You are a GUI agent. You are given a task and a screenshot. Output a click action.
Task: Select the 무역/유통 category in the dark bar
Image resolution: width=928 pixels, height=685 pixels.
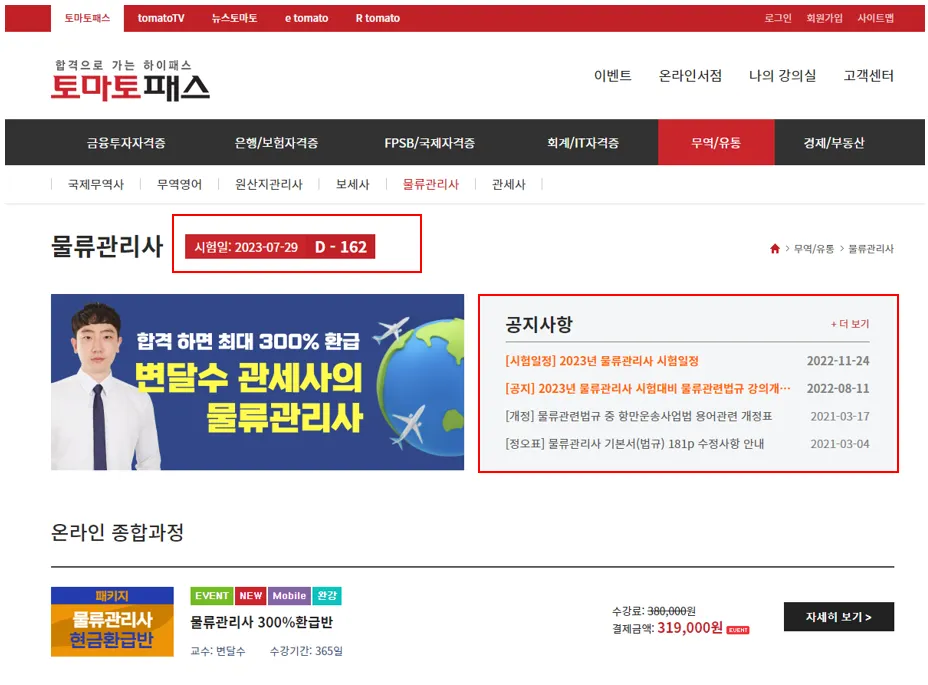(x=716, y=143)
